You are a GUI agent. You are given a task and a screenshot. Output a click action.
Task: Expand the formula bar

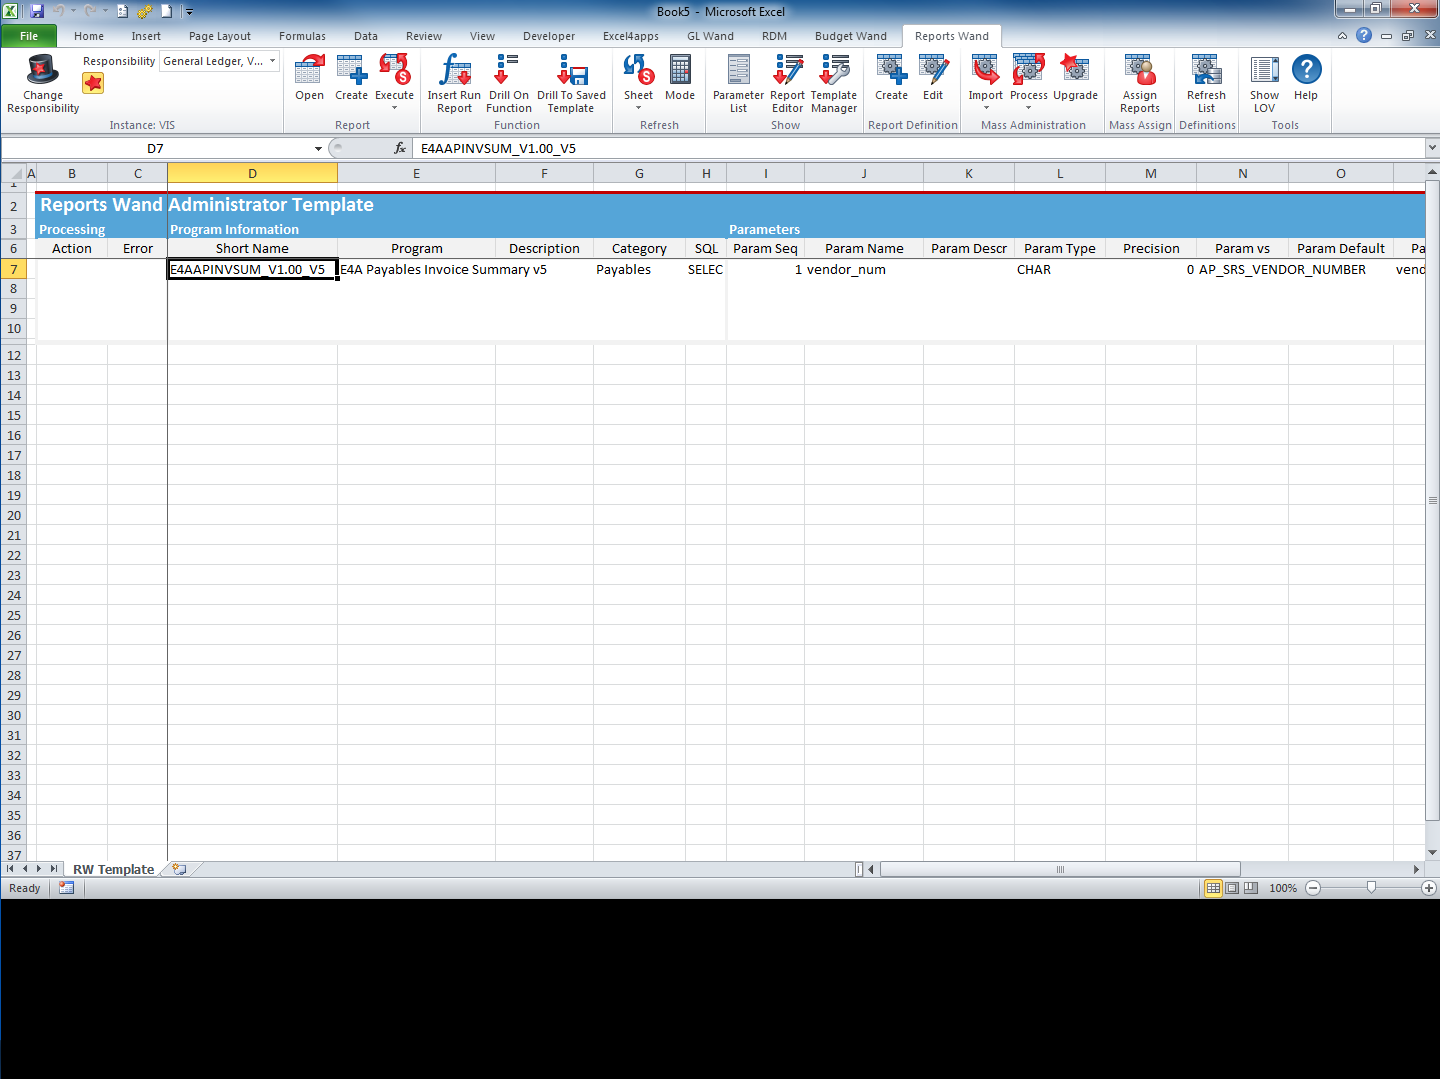click(x=1432, y=148)
